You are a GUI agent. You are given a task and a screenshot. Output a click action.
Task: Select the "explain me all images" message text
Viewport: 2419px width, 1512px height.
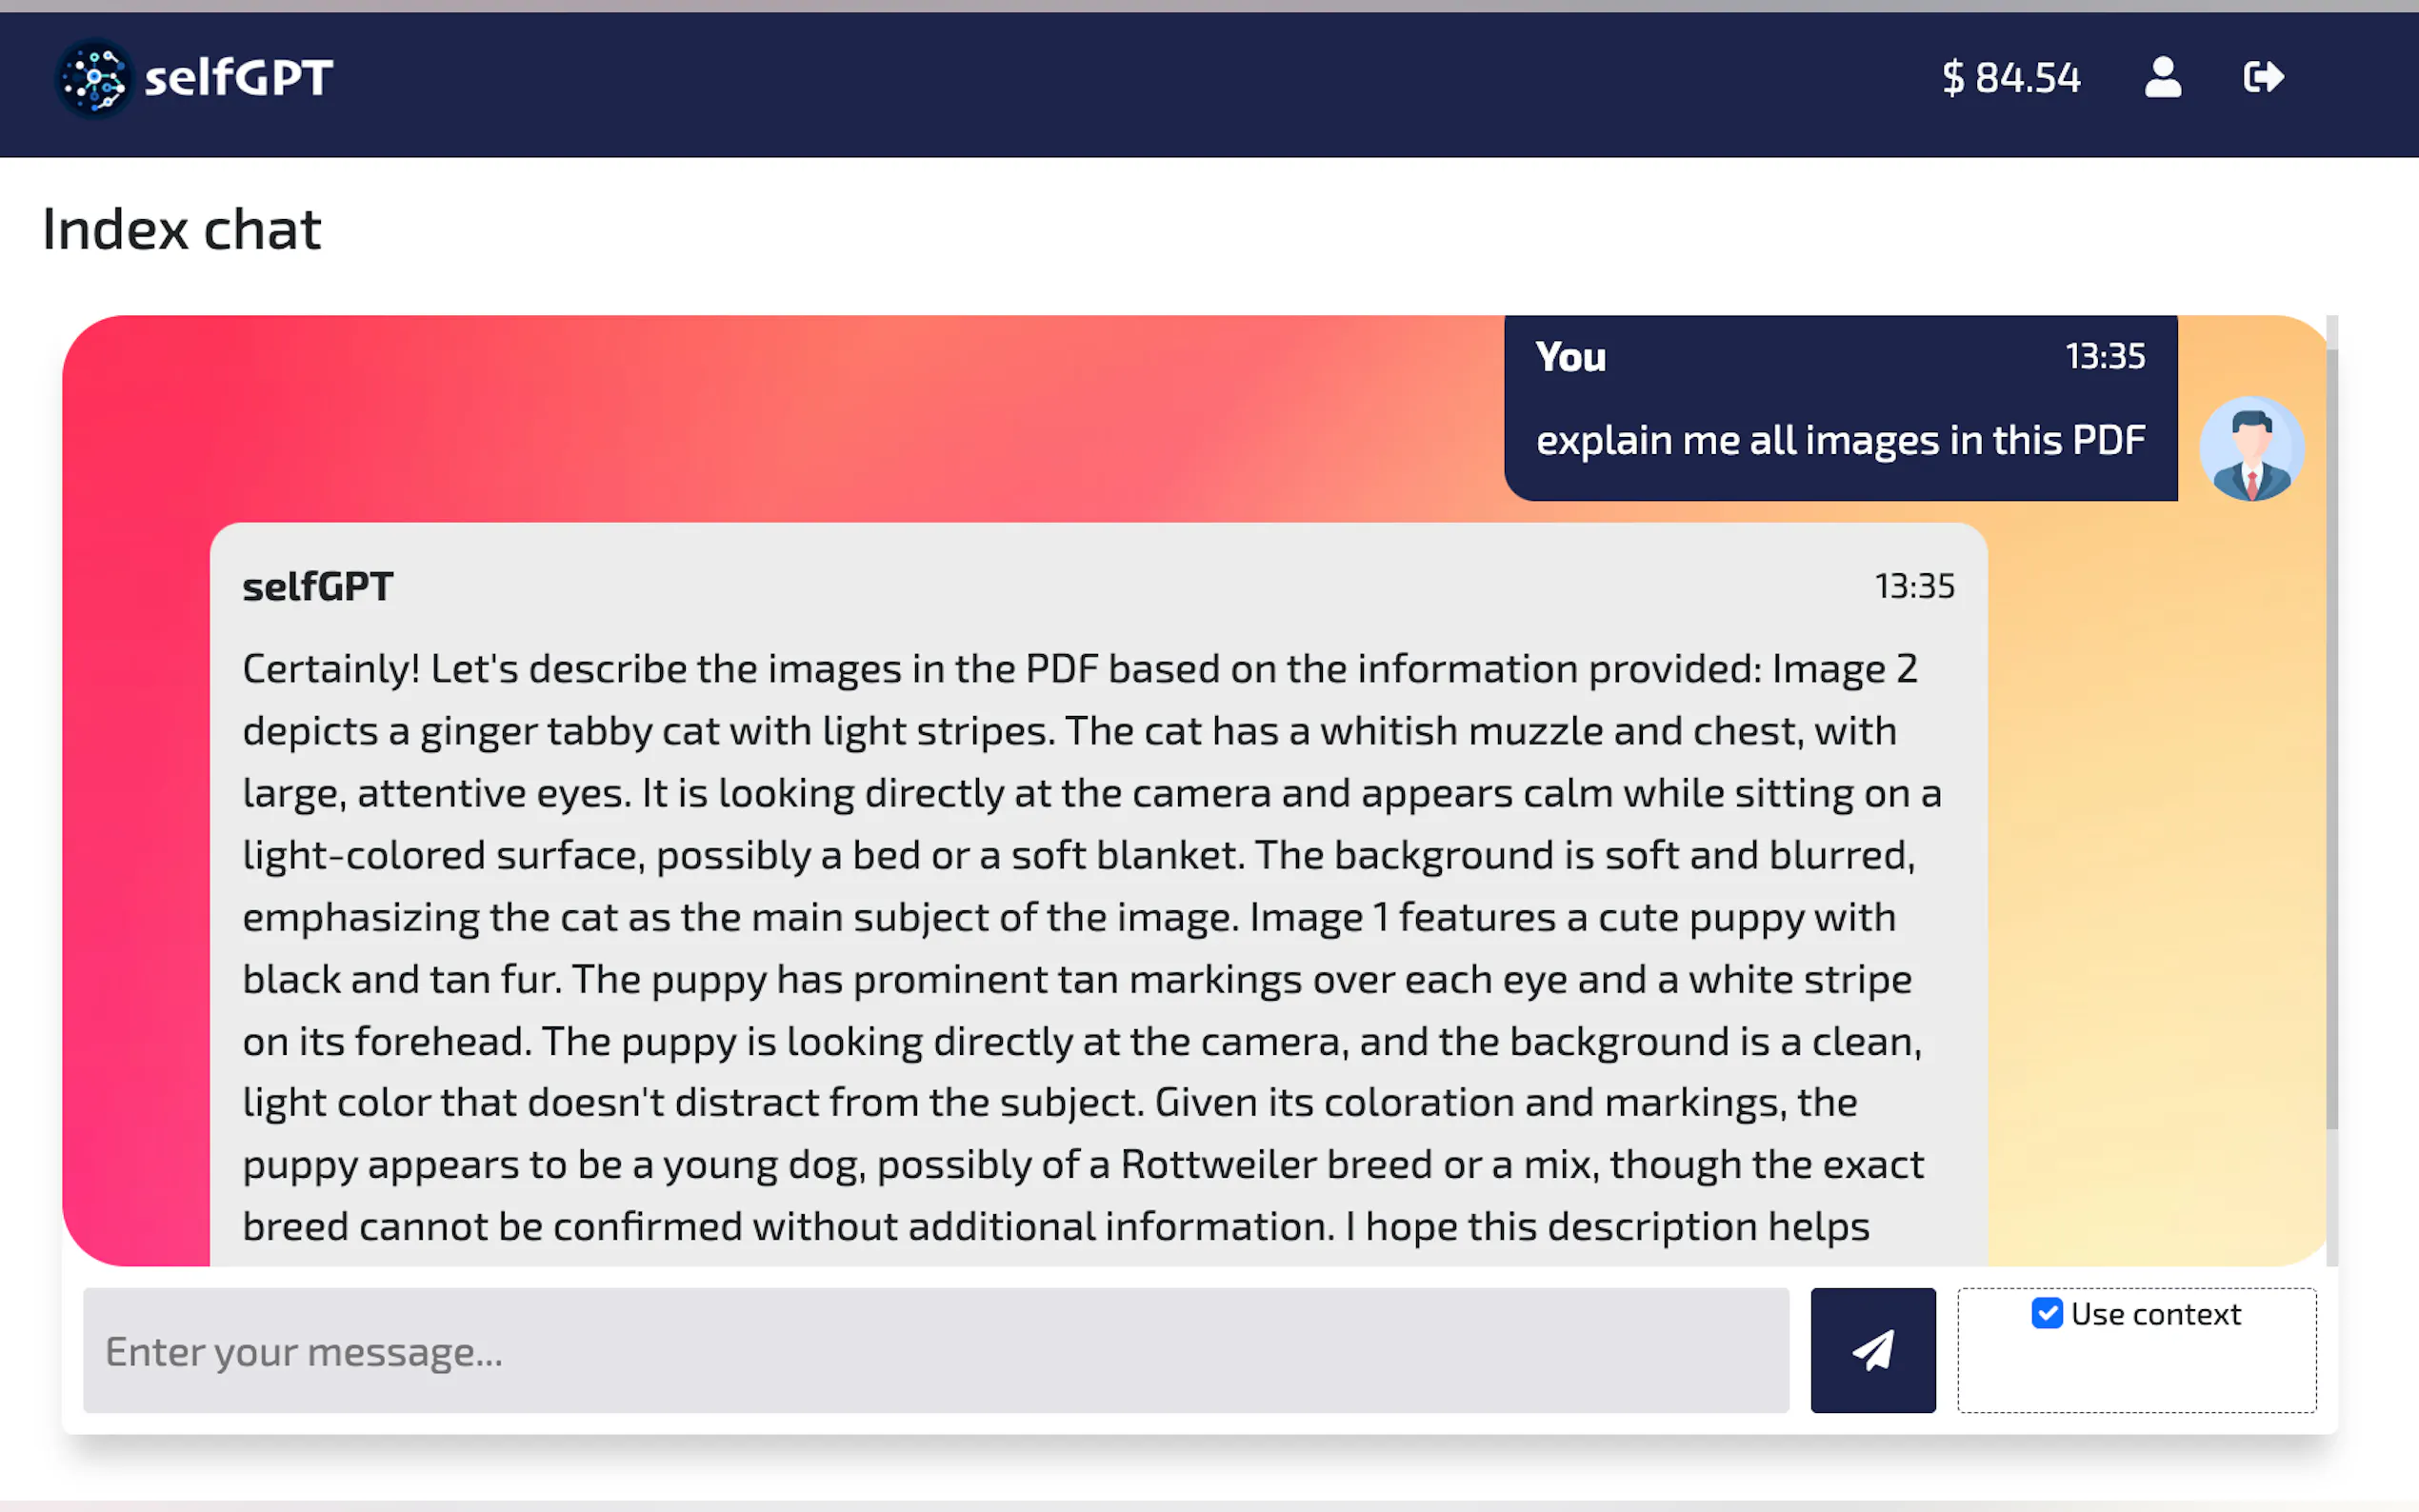pyautogui.click(x=1840, y=440)
